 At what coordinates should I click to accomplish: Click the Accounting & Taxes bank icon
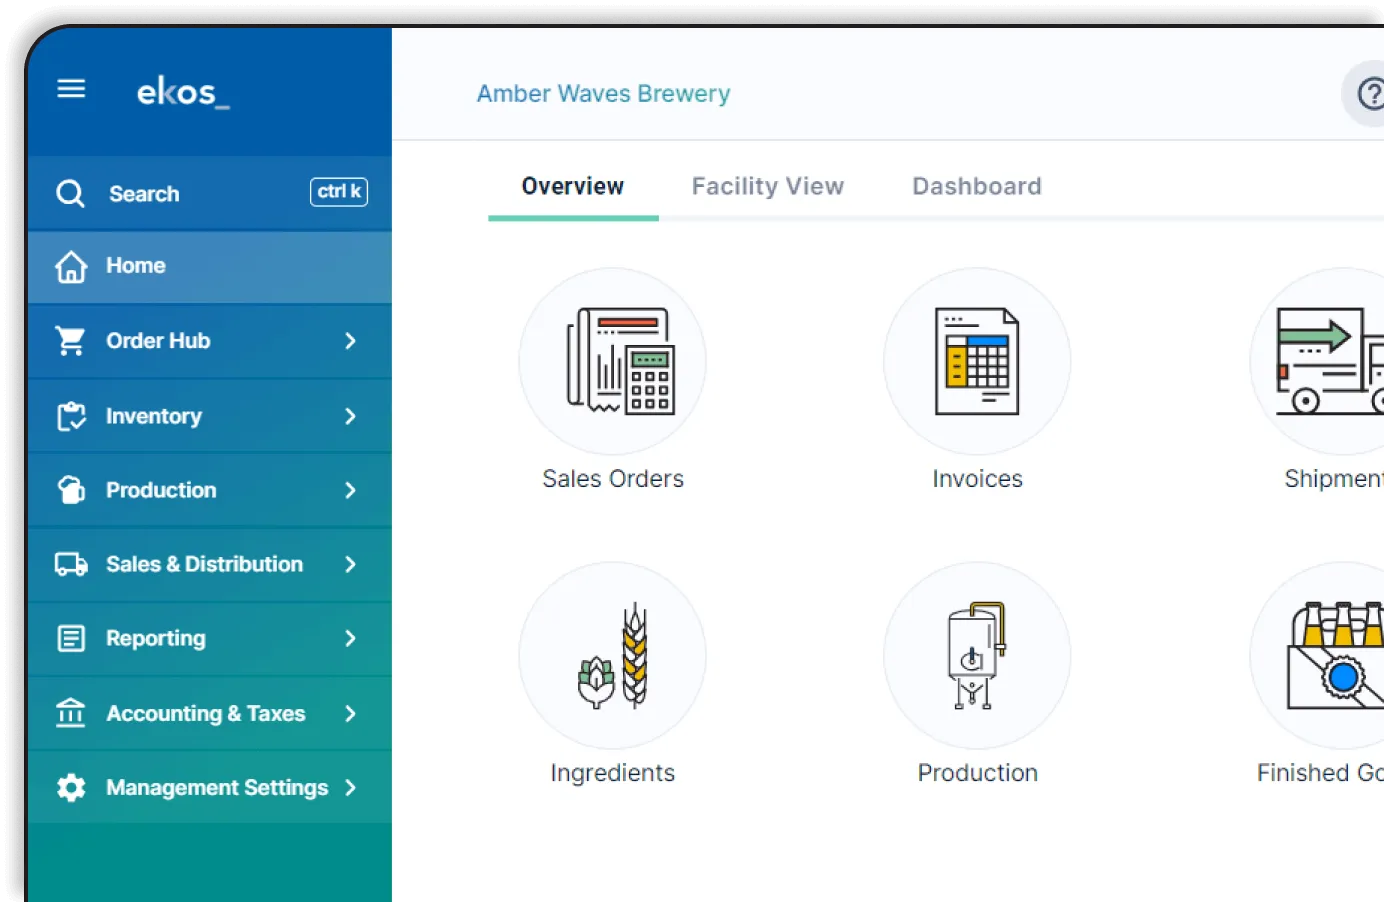pyautogui.click(x=71, y=713)
